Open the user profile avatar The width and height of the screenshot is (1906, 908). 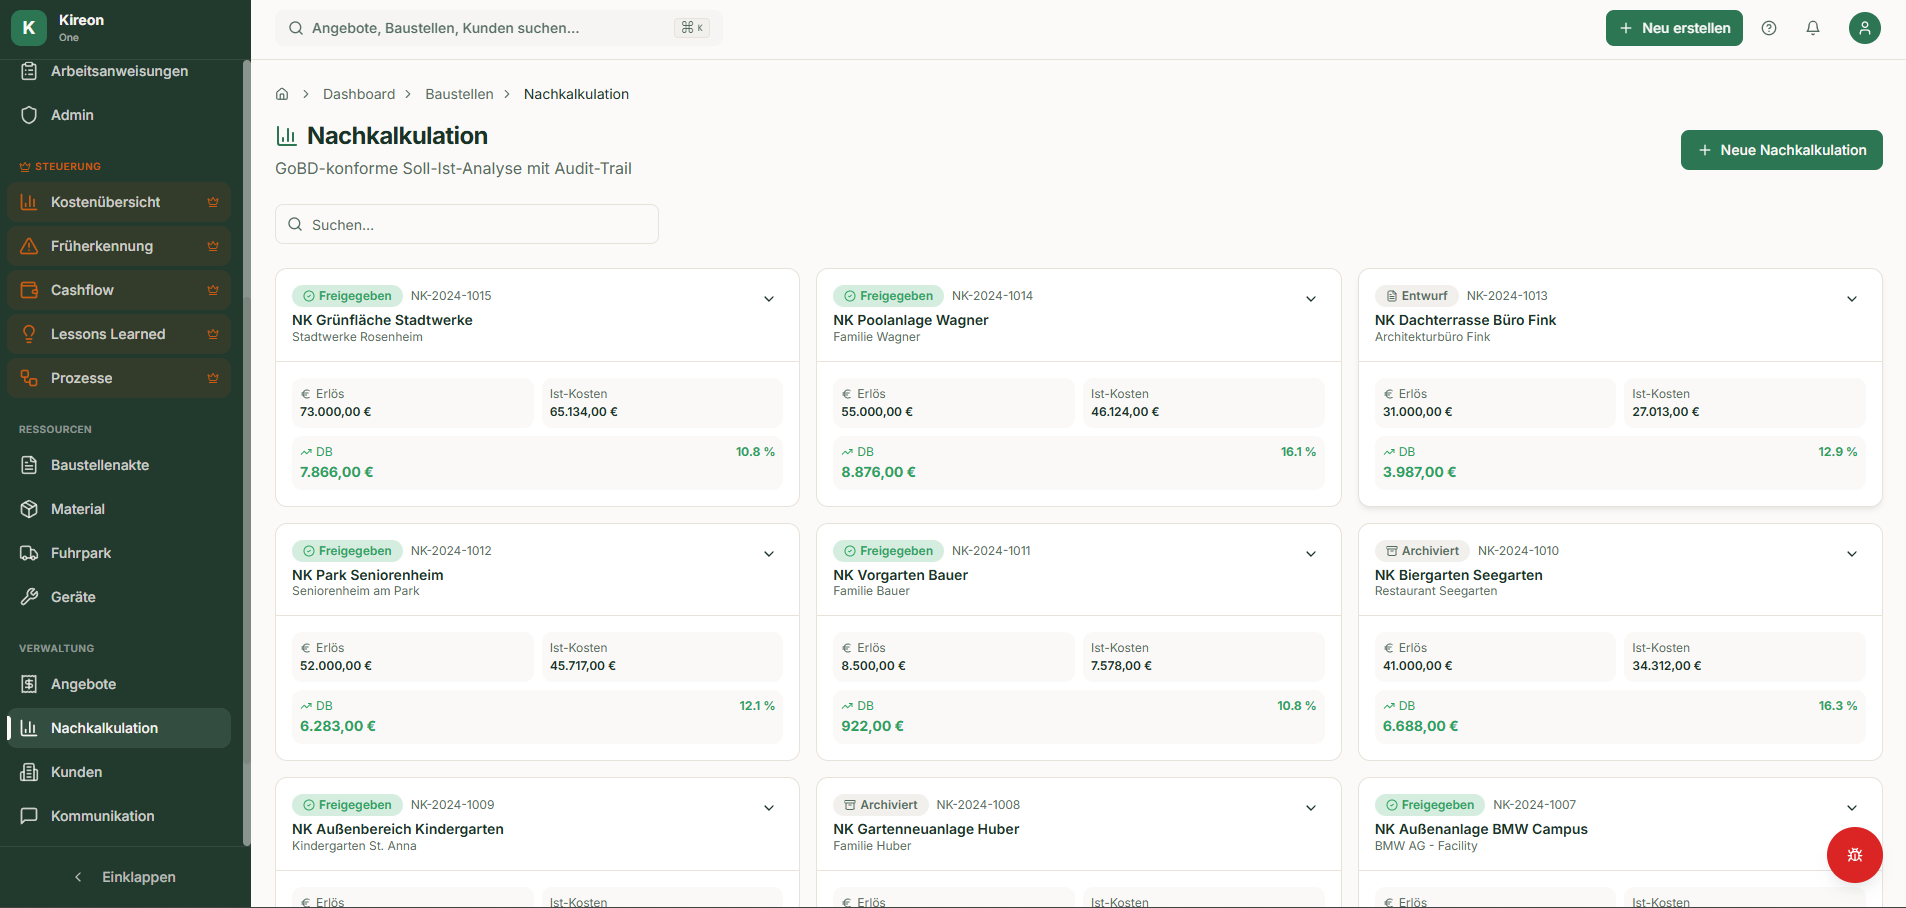pos(1865,28)
